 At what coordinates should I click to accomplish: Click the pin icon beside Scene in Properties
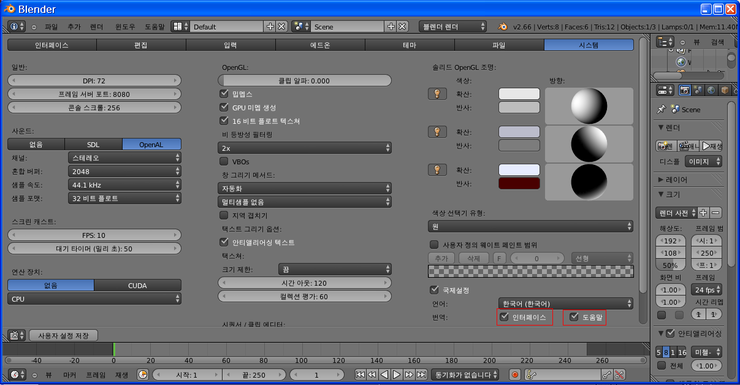point(661,109)
